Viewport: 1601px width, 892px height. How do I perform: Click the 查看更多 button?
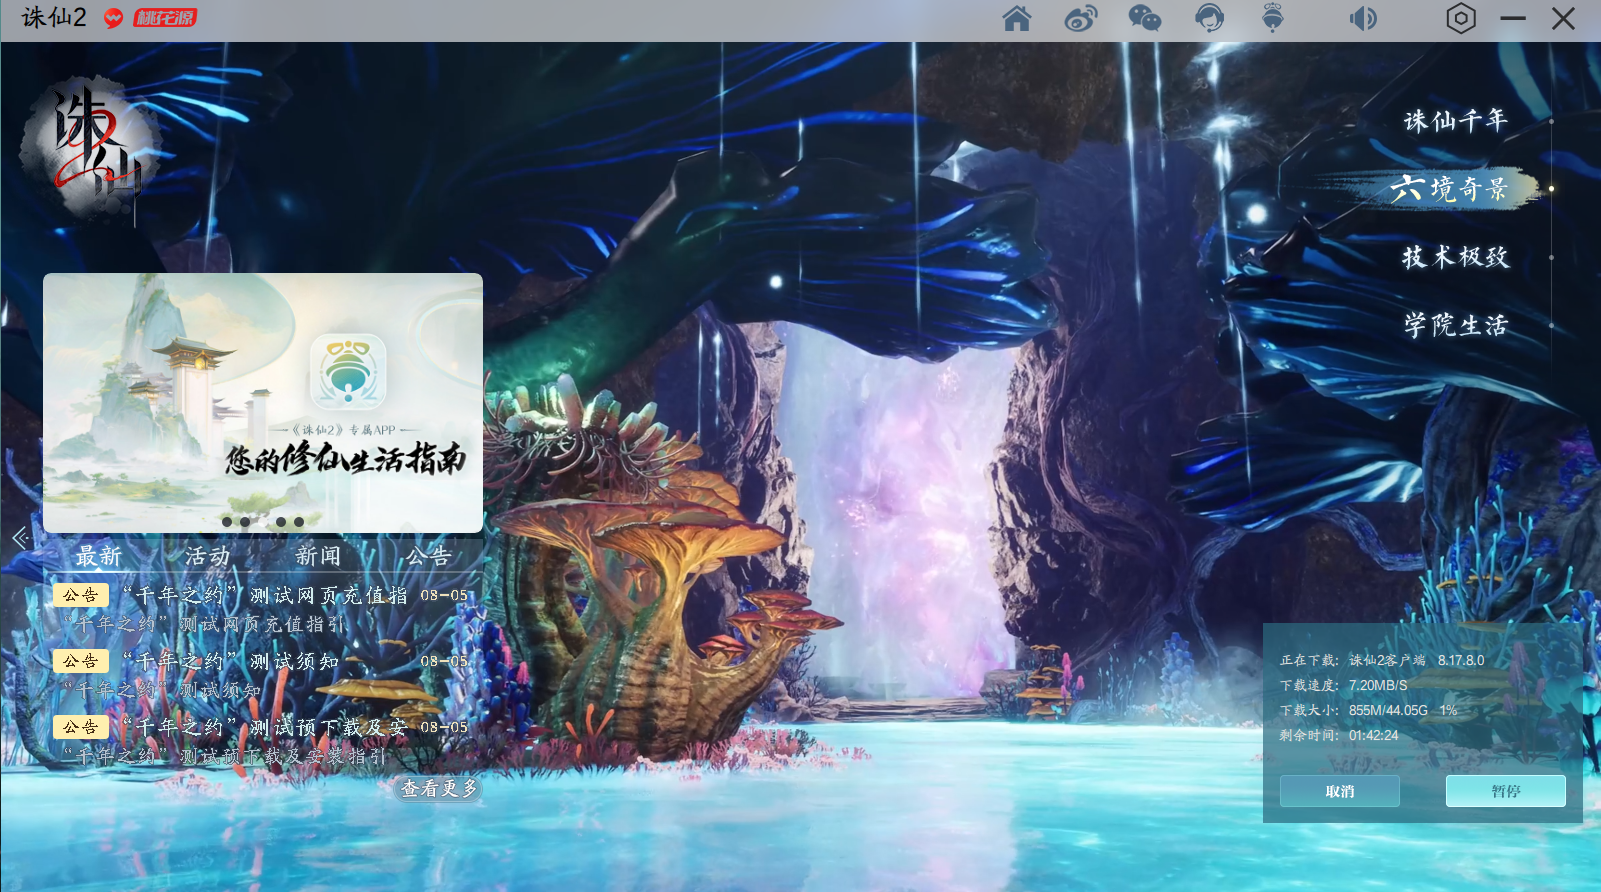point(439,789)
